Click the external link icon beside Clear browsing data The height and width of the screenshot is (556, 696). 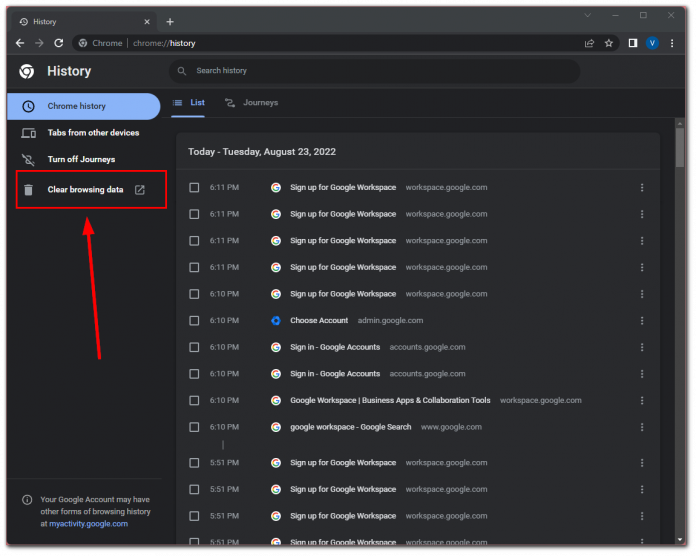point(140,190)
